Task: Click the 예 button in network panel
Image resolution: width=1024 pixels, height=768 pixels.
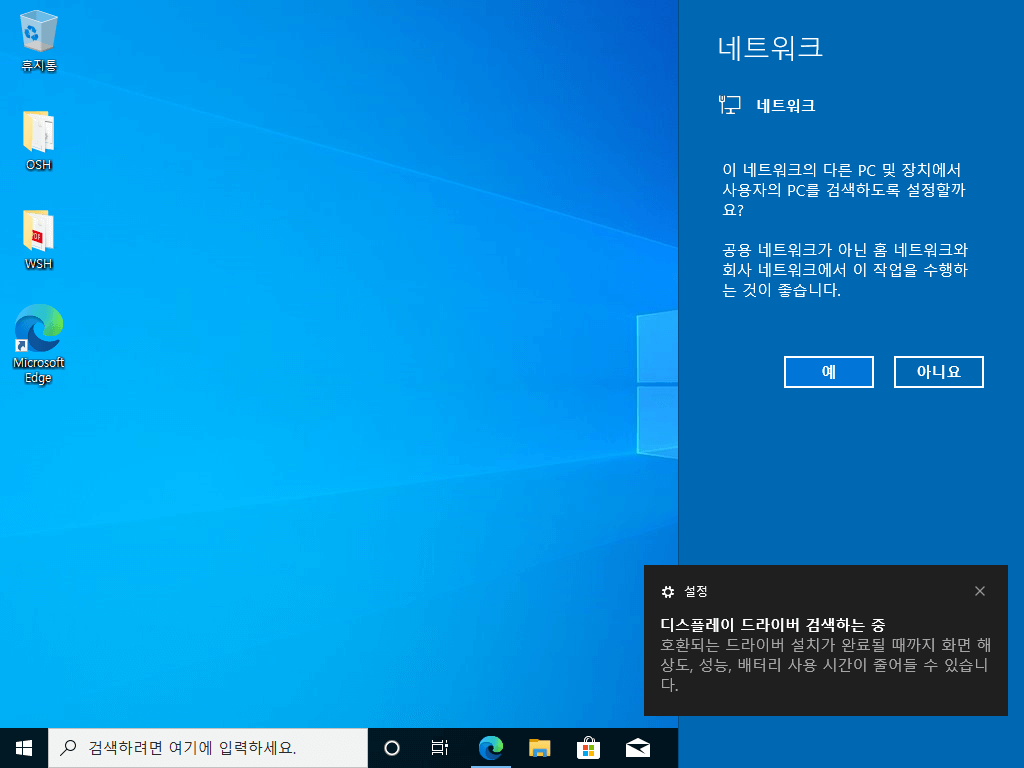Action: [829, 372]
